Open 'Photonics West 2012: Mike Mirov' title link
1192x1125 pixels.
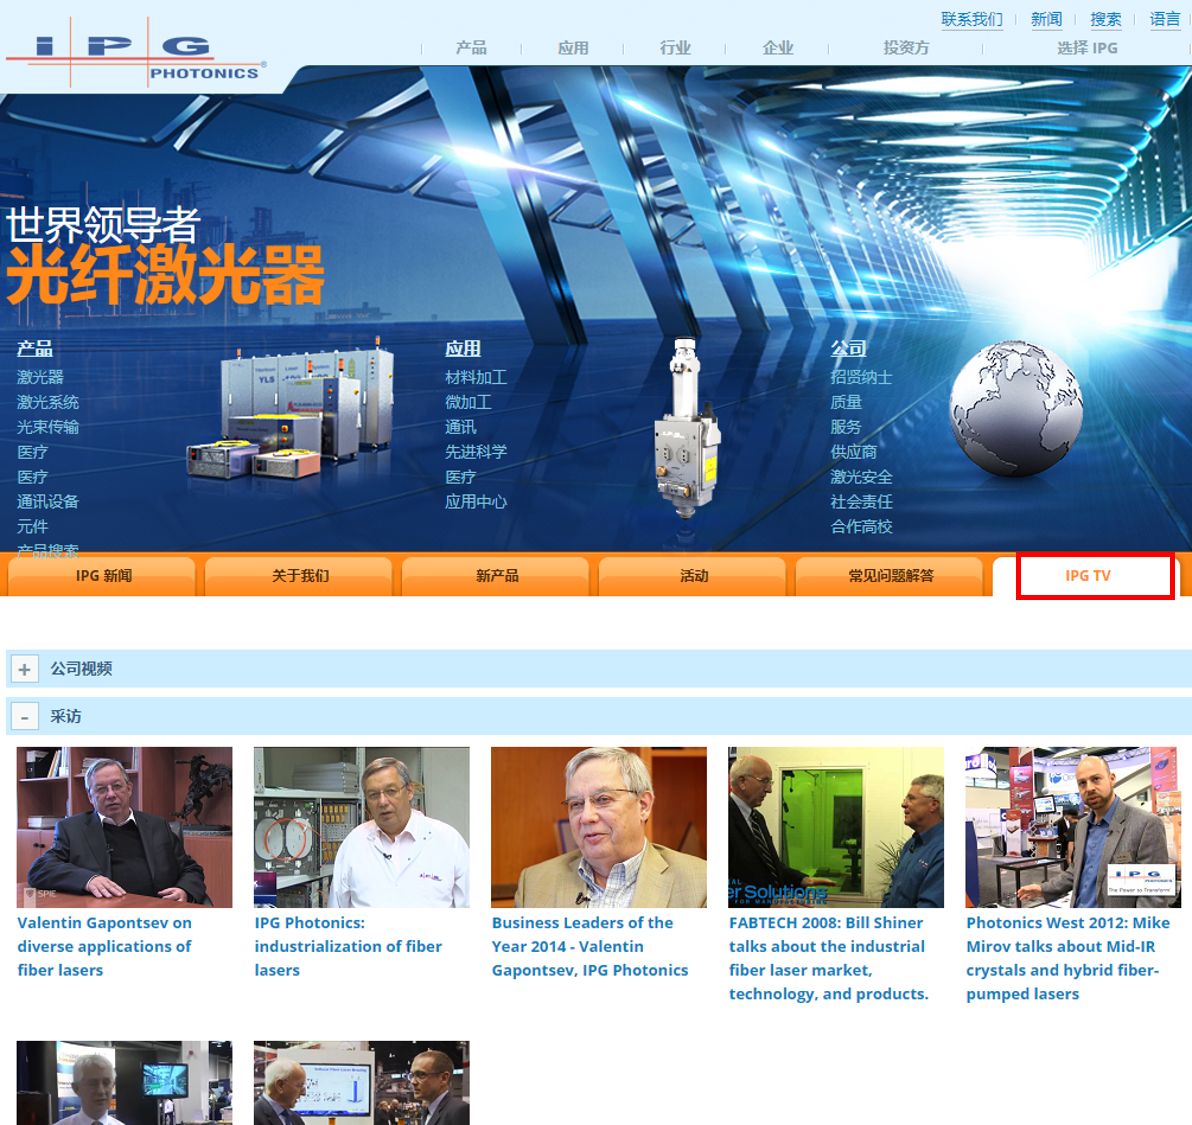coord(1068,959)
